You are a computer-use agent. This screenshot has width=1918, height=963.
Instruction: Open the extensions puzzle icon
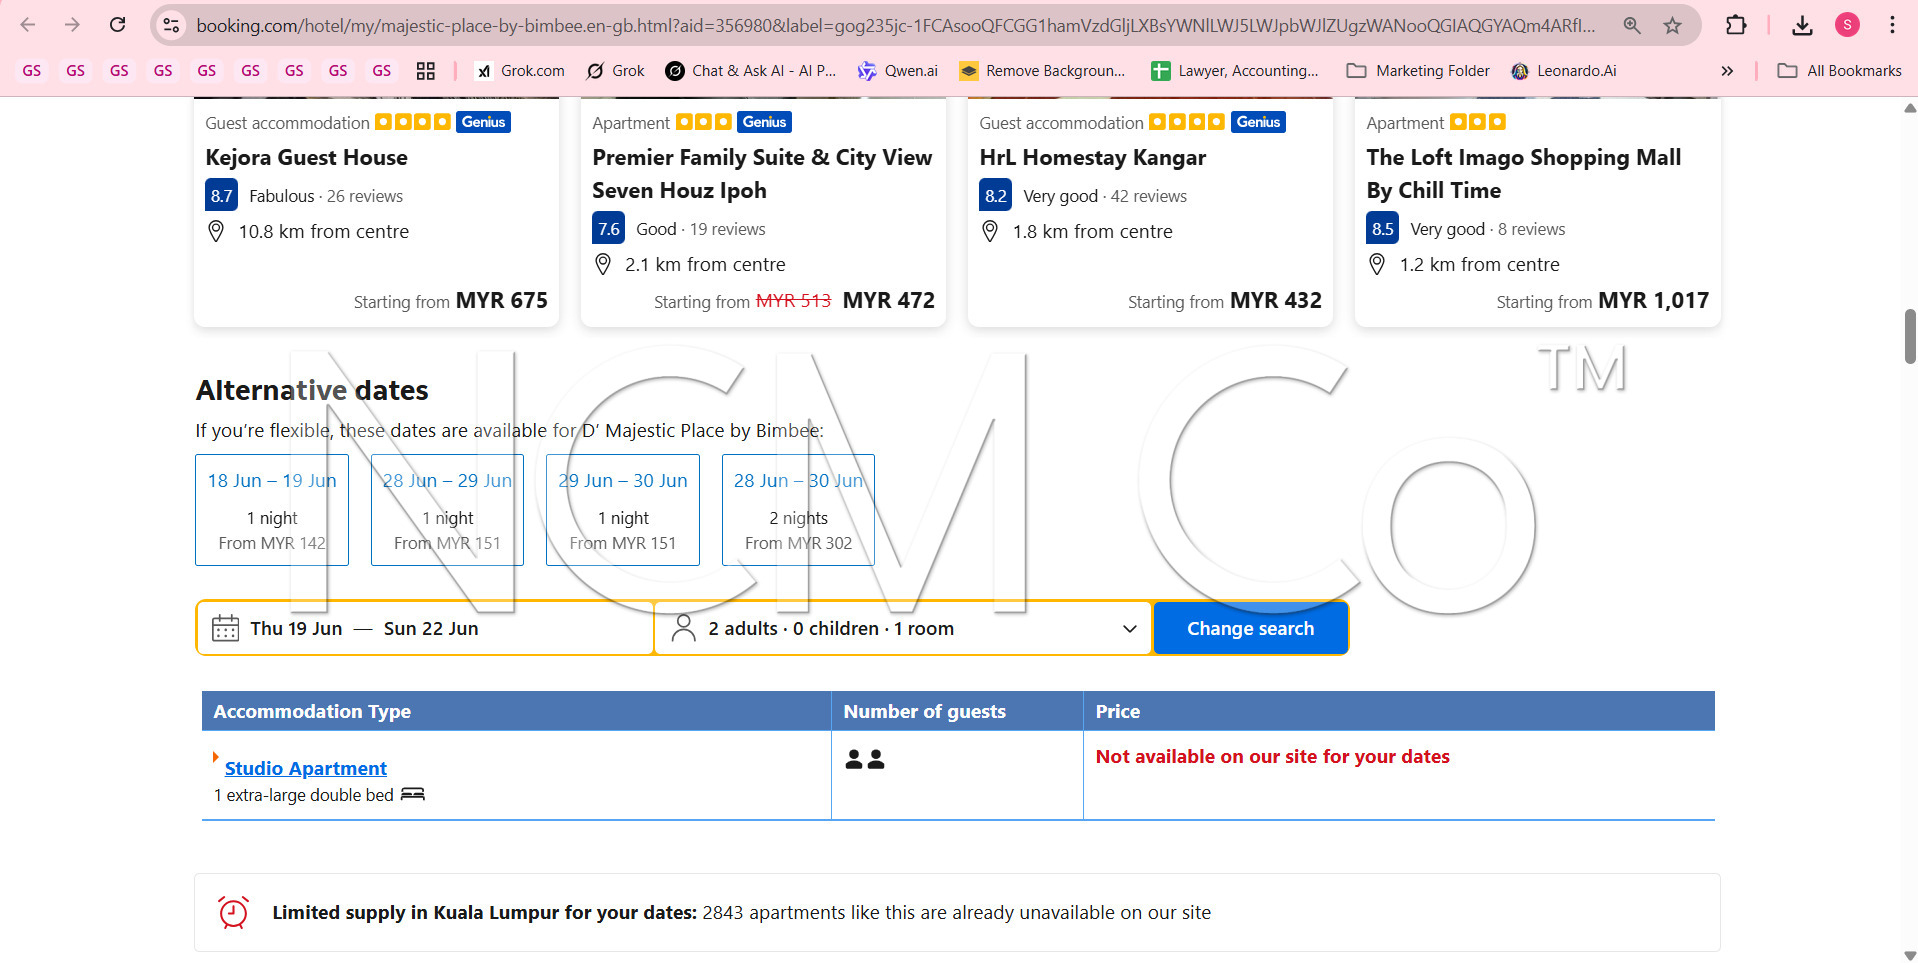click(x=1736, y=25)
